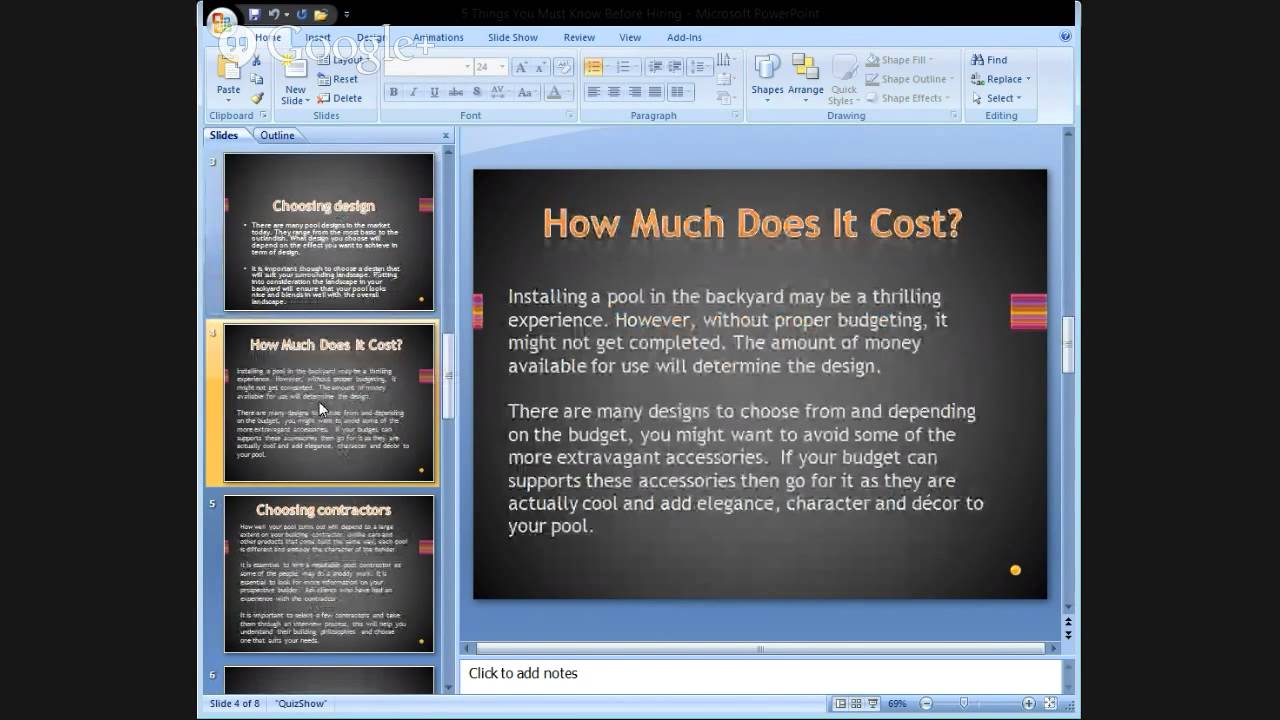Clear all formatting in Font group
The image size is (1280, 720).
click(x=564, y=67)
